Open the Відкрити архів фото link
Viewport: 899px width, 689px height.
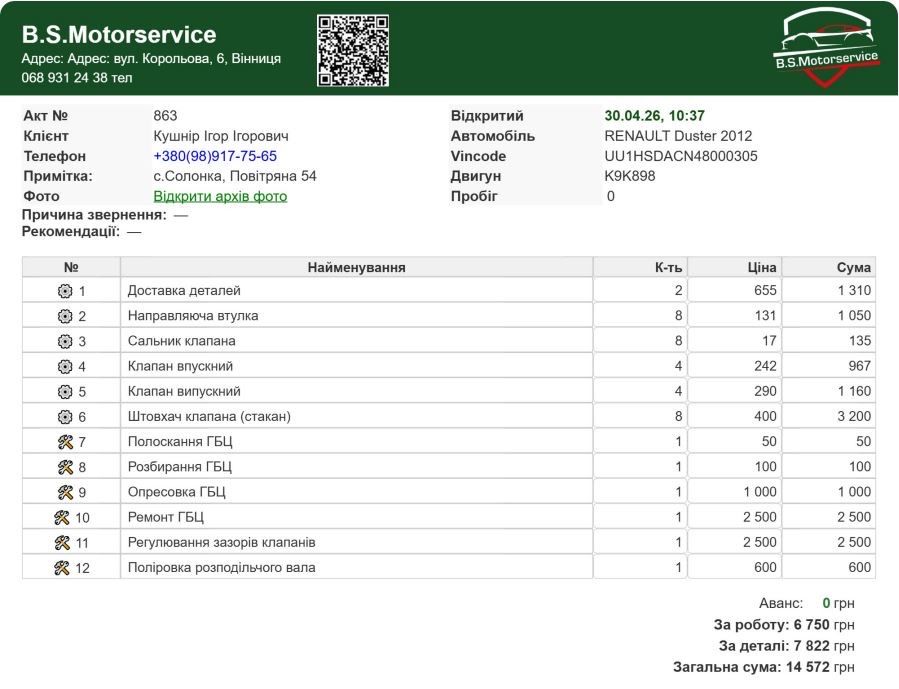coord(220,197)
